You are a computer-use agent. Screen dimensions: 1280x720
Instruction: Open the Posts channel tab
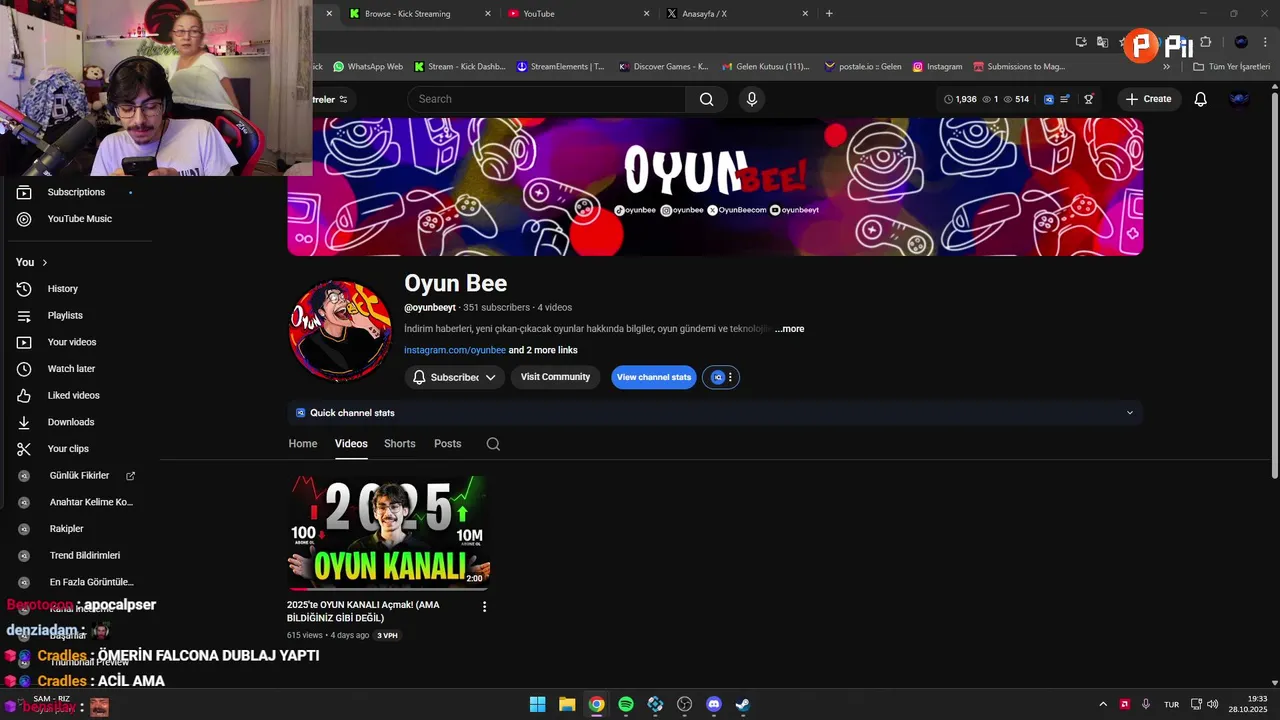pos(448,444)
